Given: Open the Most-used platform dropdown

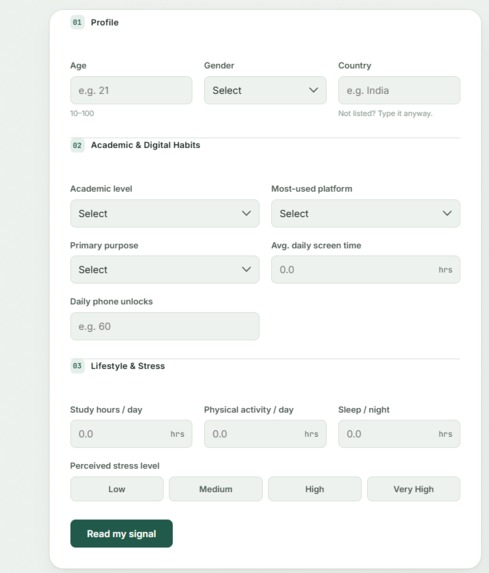Looking at the screenshot, I should coord(365,213).
